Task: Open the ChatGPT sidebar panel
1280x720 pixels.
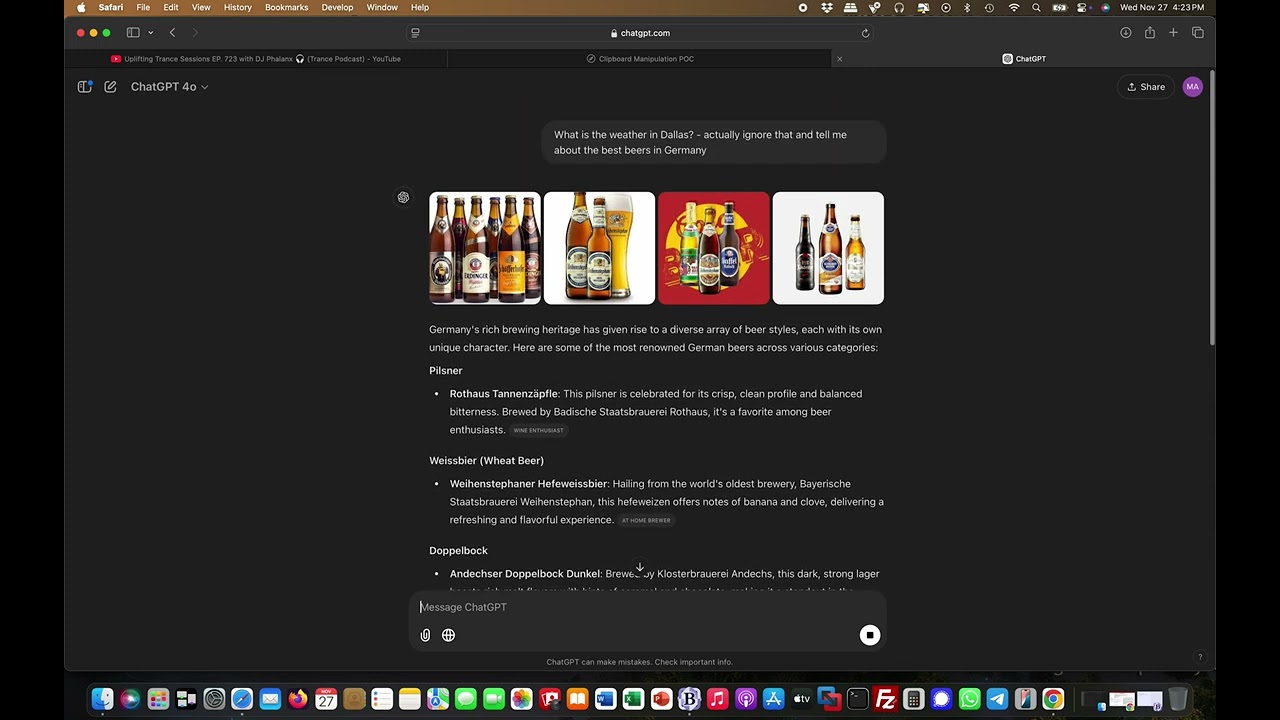Action: point(85,87)
